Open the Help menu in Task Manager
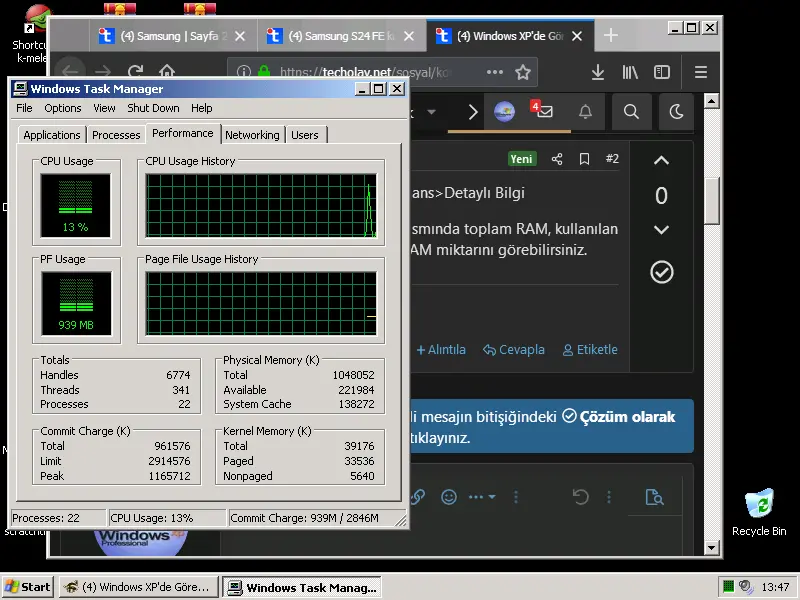 coord(202,108)
